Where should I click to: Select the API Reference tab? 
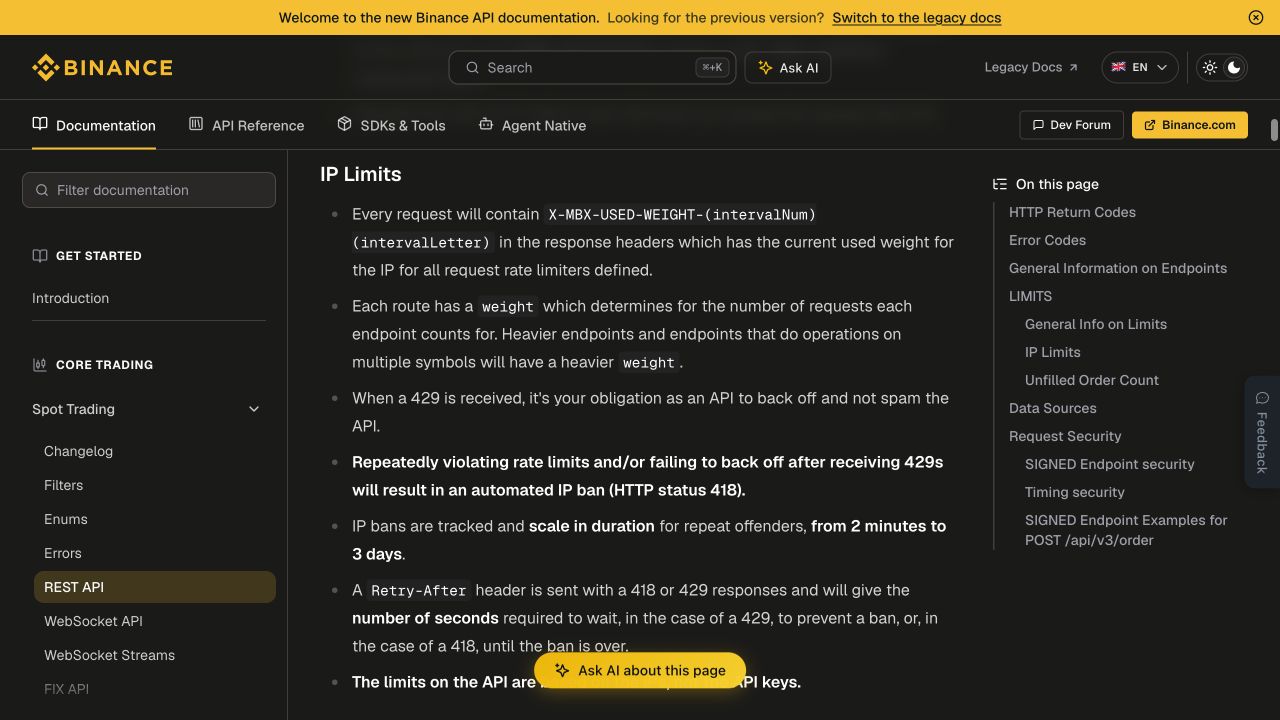tap(246, 125)
